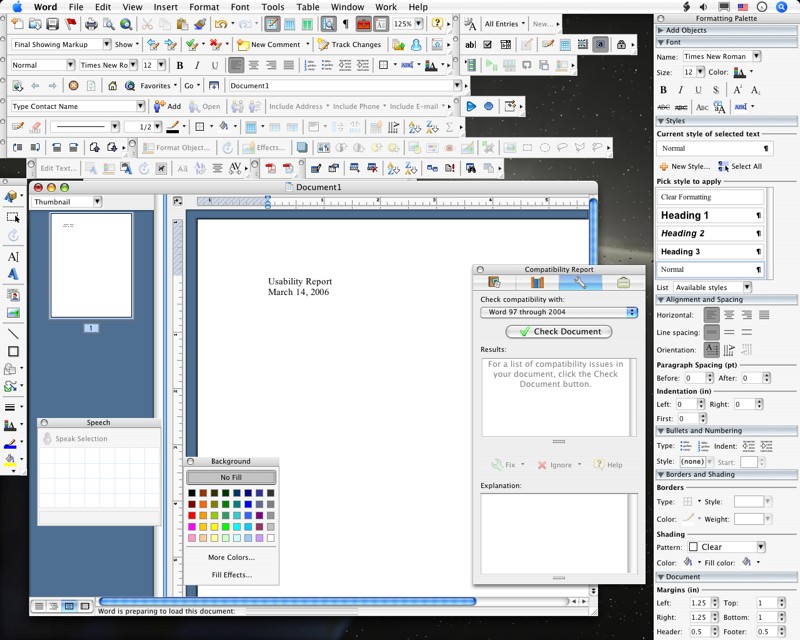Click the Print icon on Standard toolbar
This screenshot has height=640, width=800.
coord(91,24)
